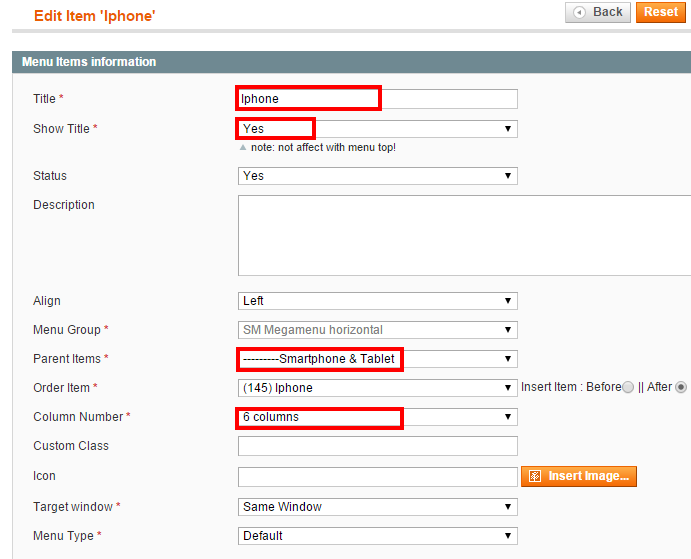Screen dimensions: 691x559
Task: Focus the Custom Class input field
Action: (378, 446)
